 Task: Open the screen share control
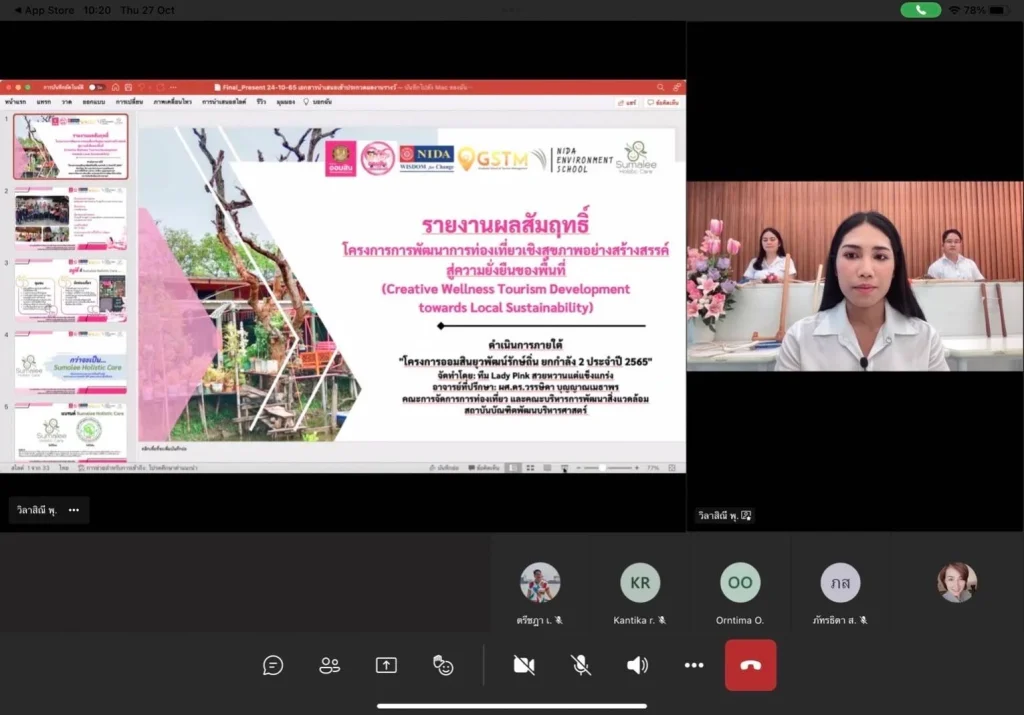(386, 665)
